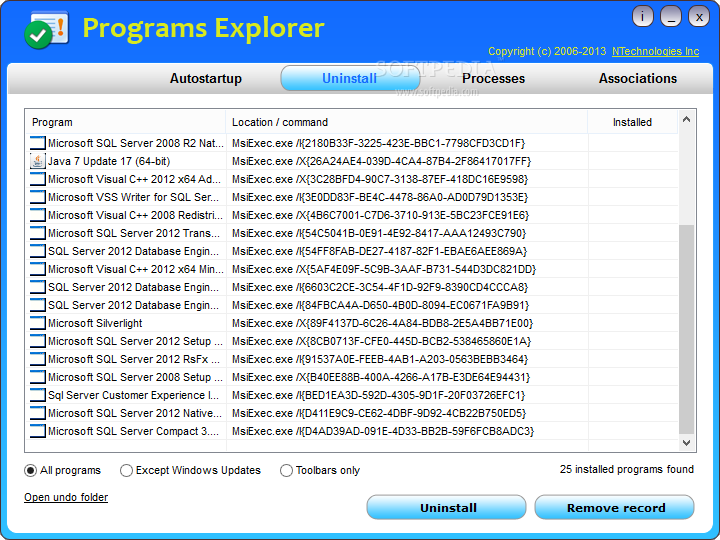Click icon next to Microsoft Silverlight

click(38, 323)
